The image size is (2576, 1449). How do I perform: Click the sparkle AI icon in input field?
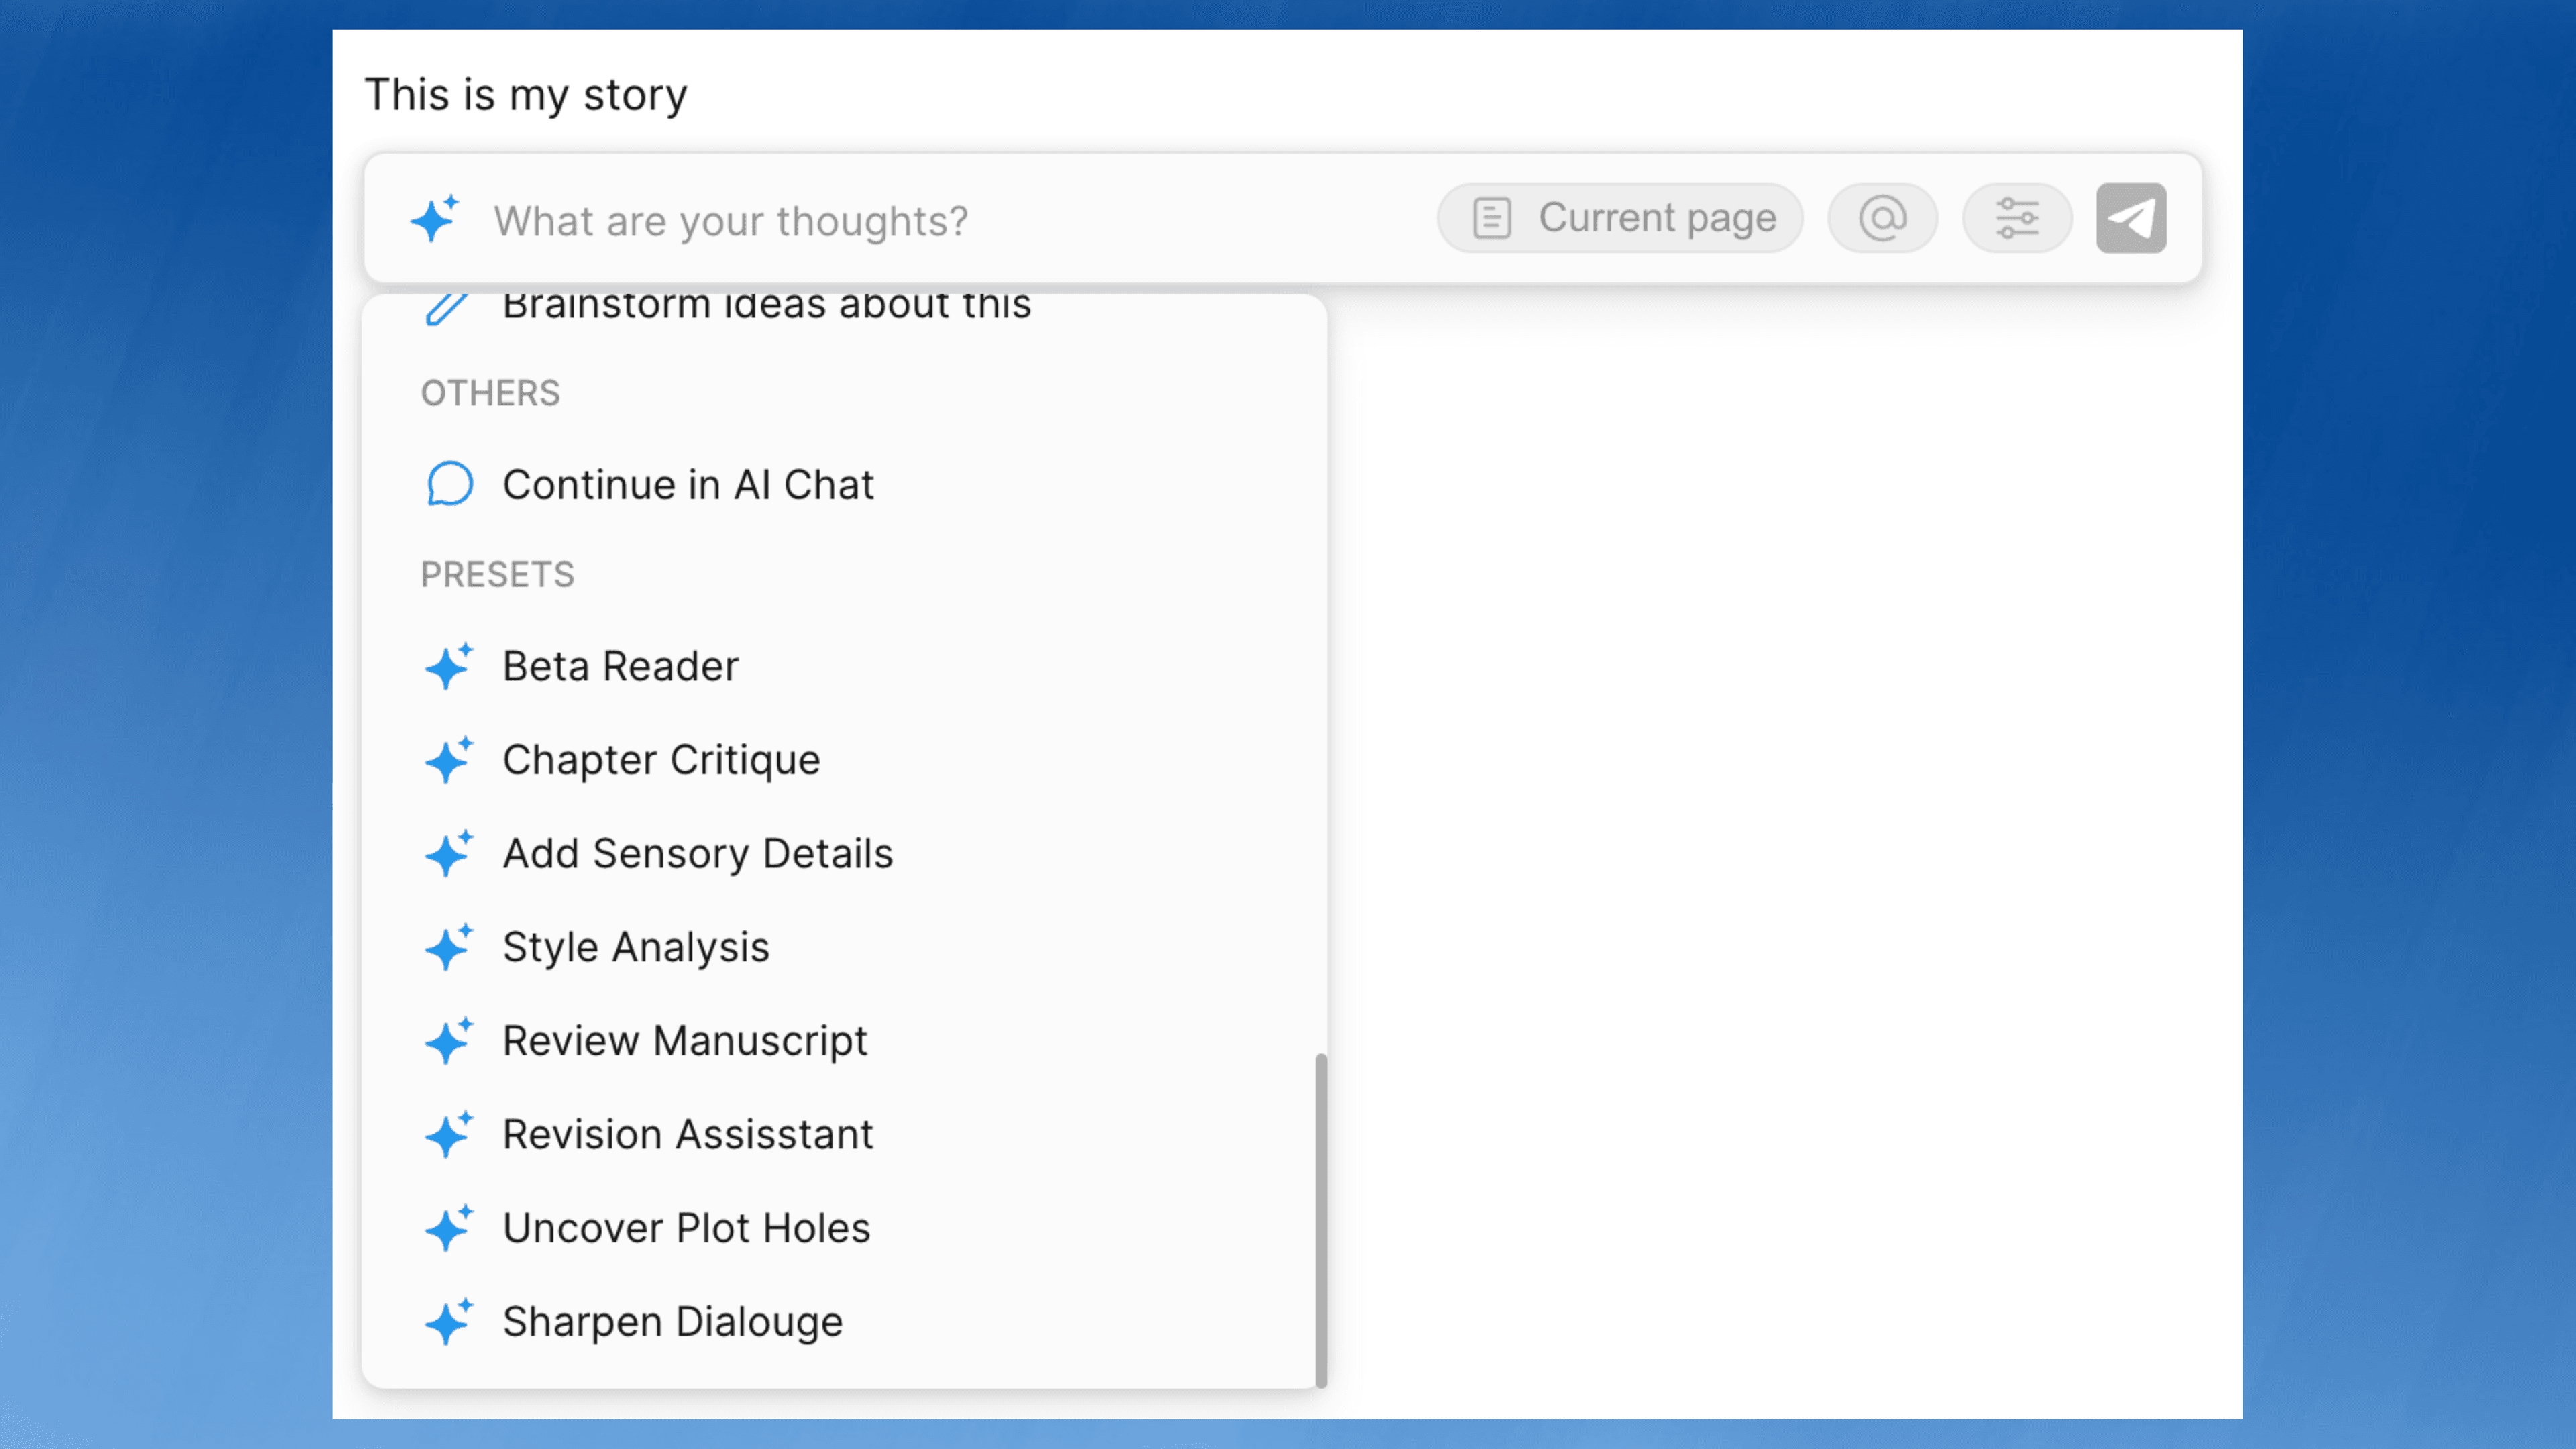[x=436, y=218]
